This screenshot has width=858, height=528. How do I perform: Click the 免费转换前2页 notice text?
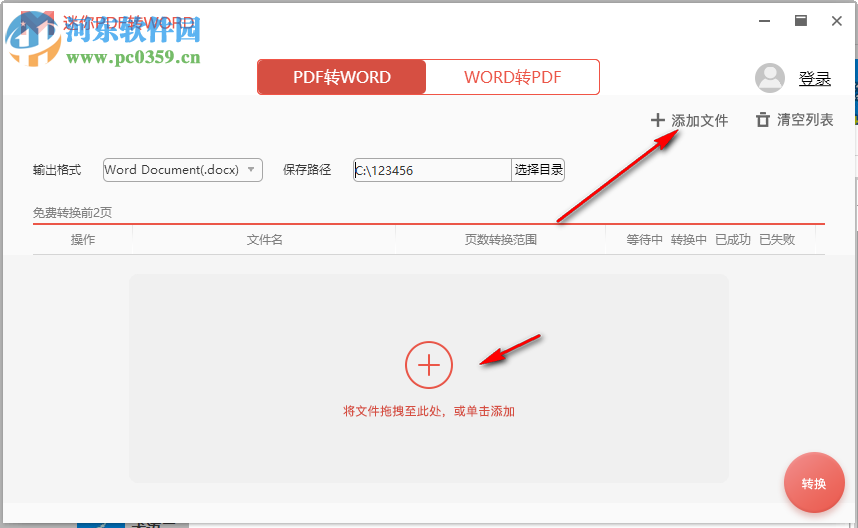pos(72,212)
